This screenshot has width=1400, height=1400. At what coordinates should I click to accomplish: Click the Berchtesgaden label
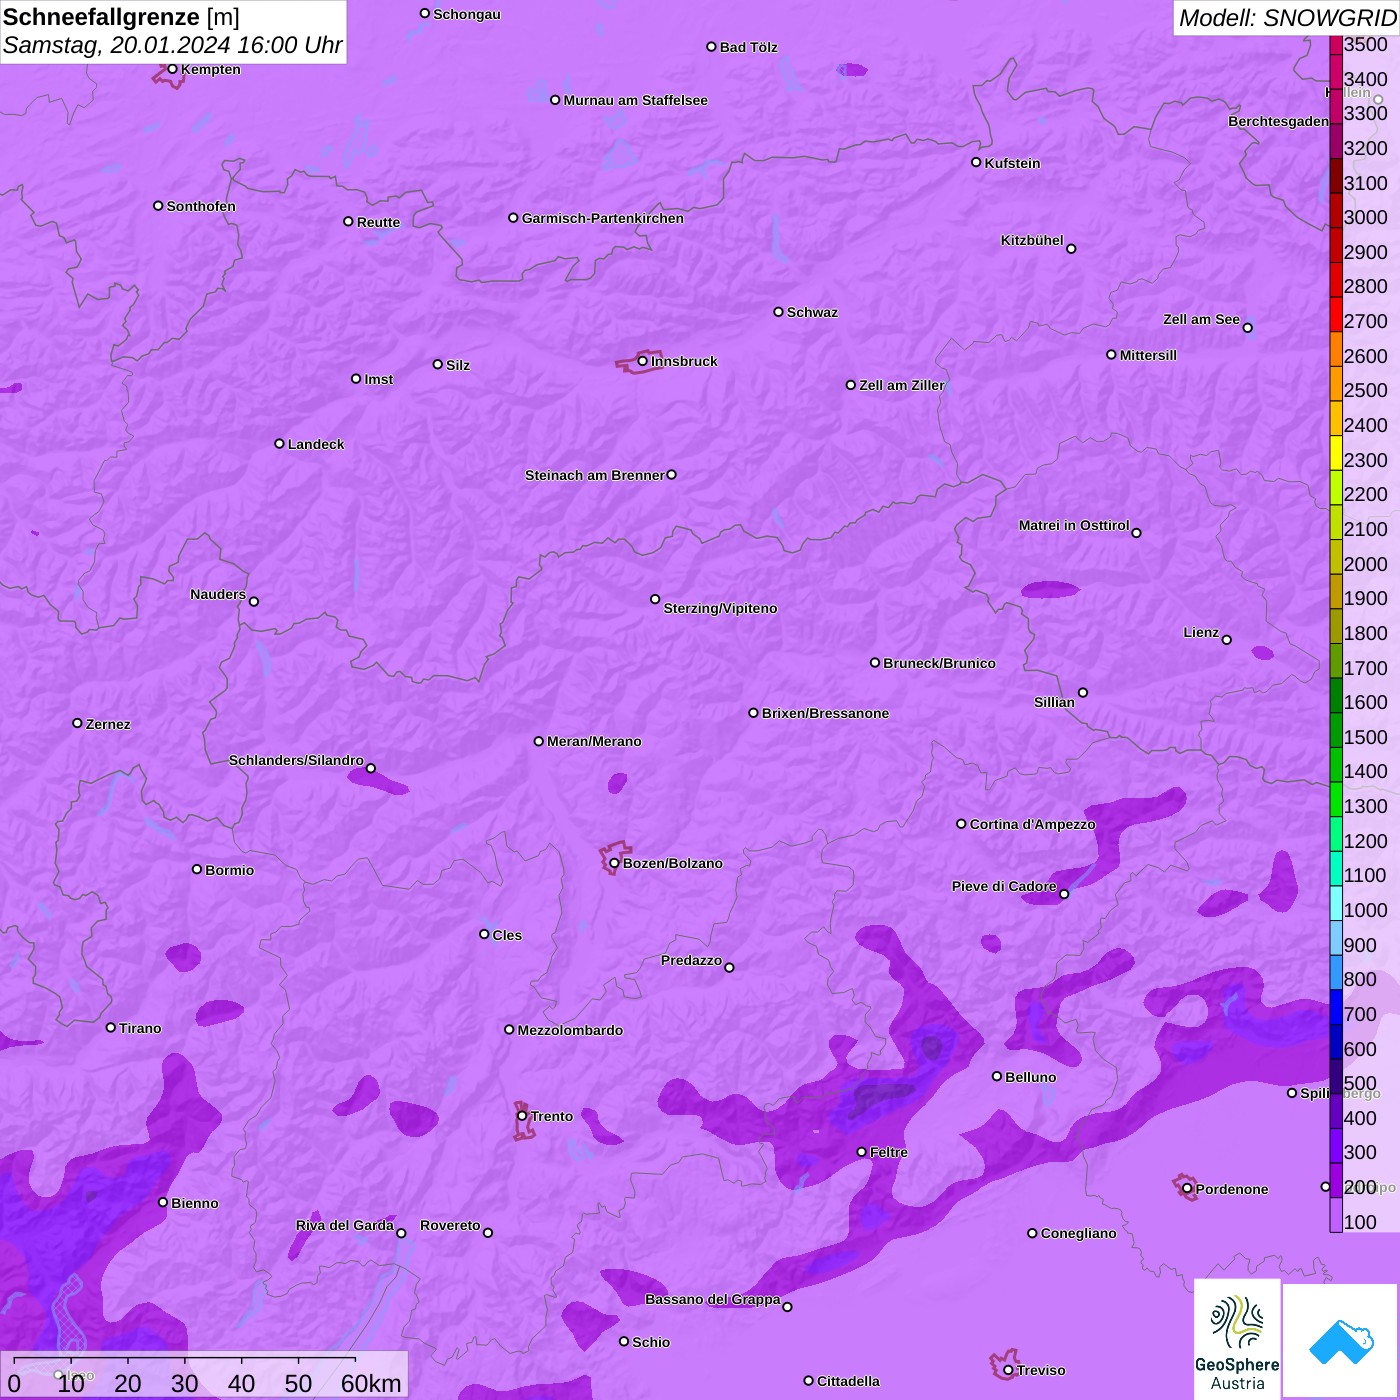point(1278,121)
